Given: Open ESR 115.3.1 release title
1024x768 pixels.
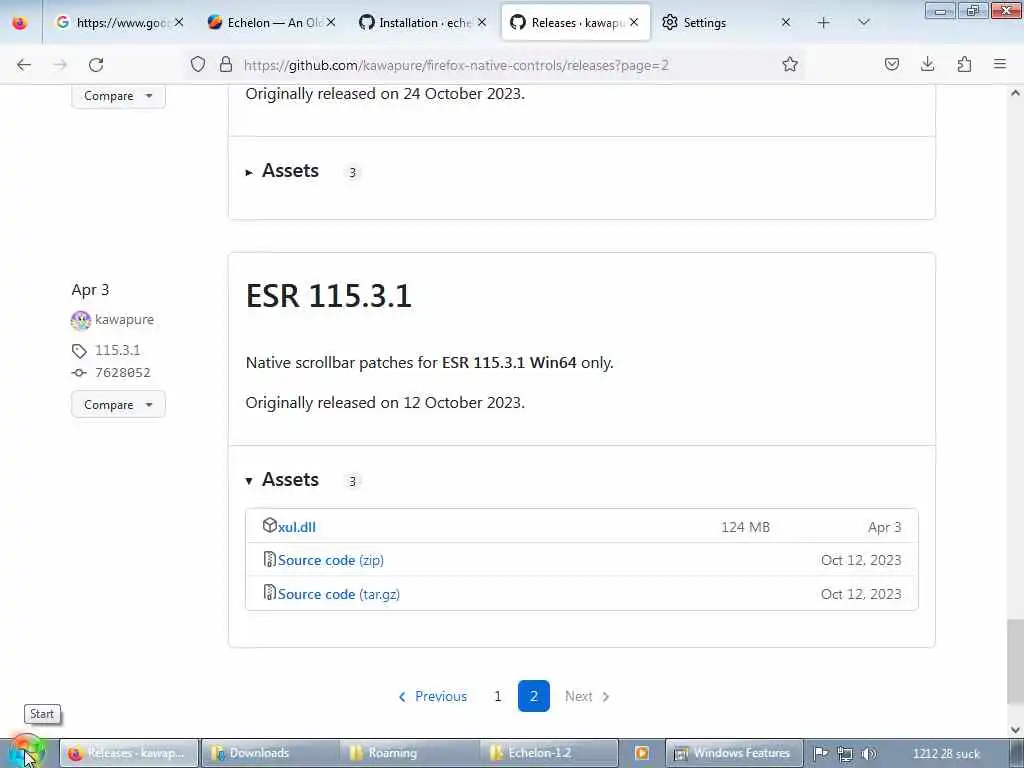Looking at the screenshot, I should coord(328,296).
